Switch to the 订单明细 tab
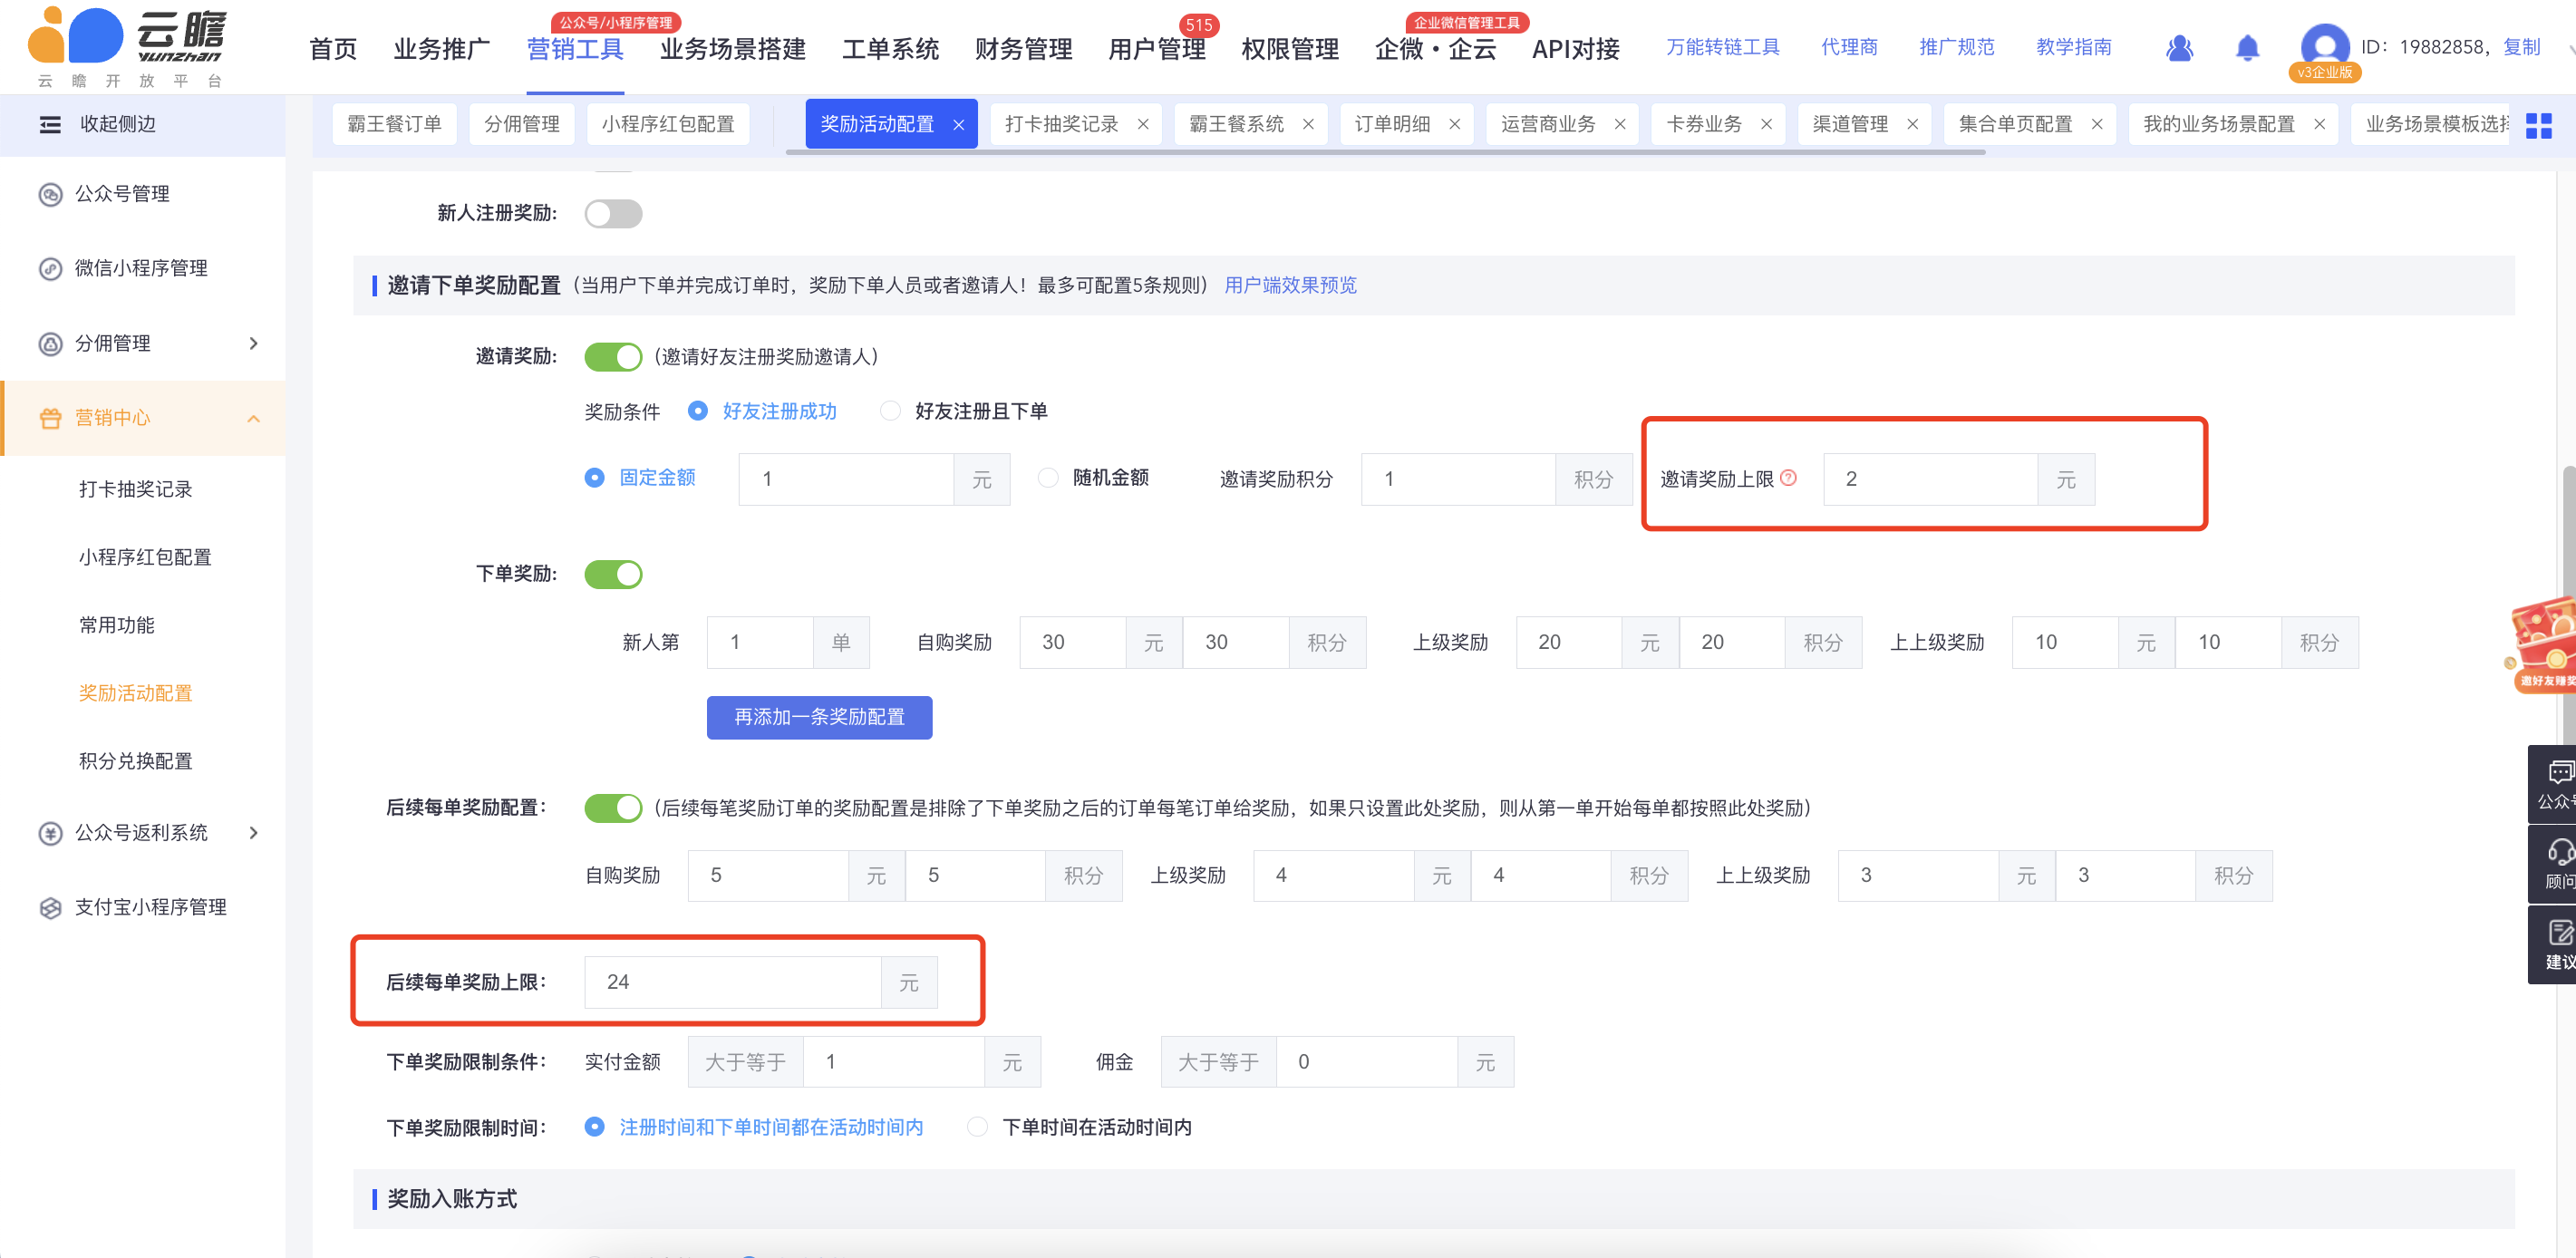This screenshot has width=2576, height=1258. click(x=1392, y=124)
